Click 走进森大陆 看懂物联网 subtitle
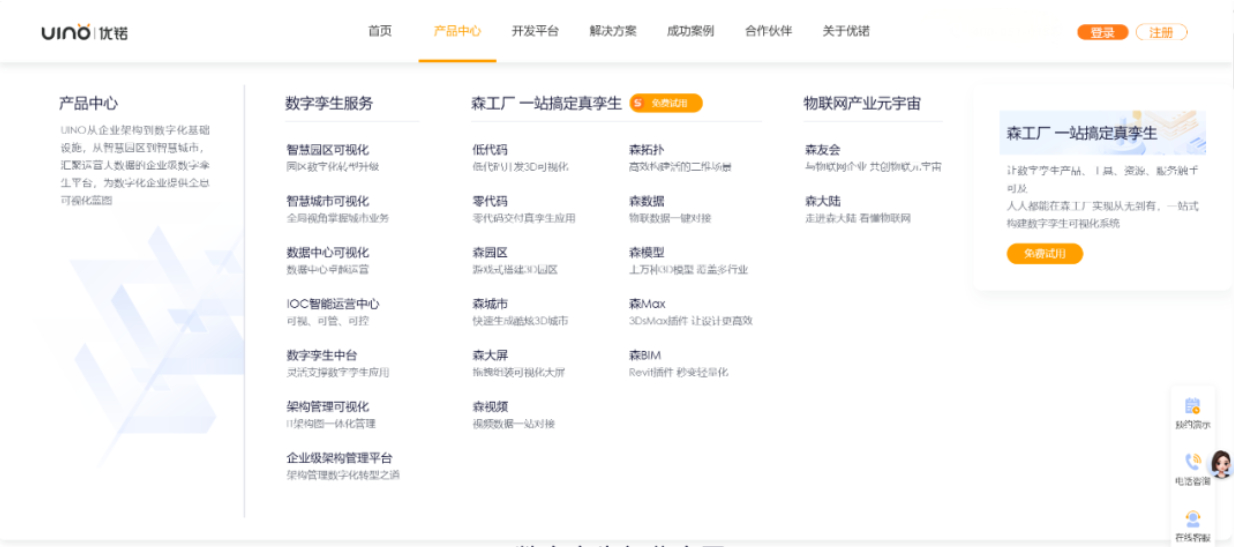Viewport: 1234px width, 547px height. click(x=858, y=218)
